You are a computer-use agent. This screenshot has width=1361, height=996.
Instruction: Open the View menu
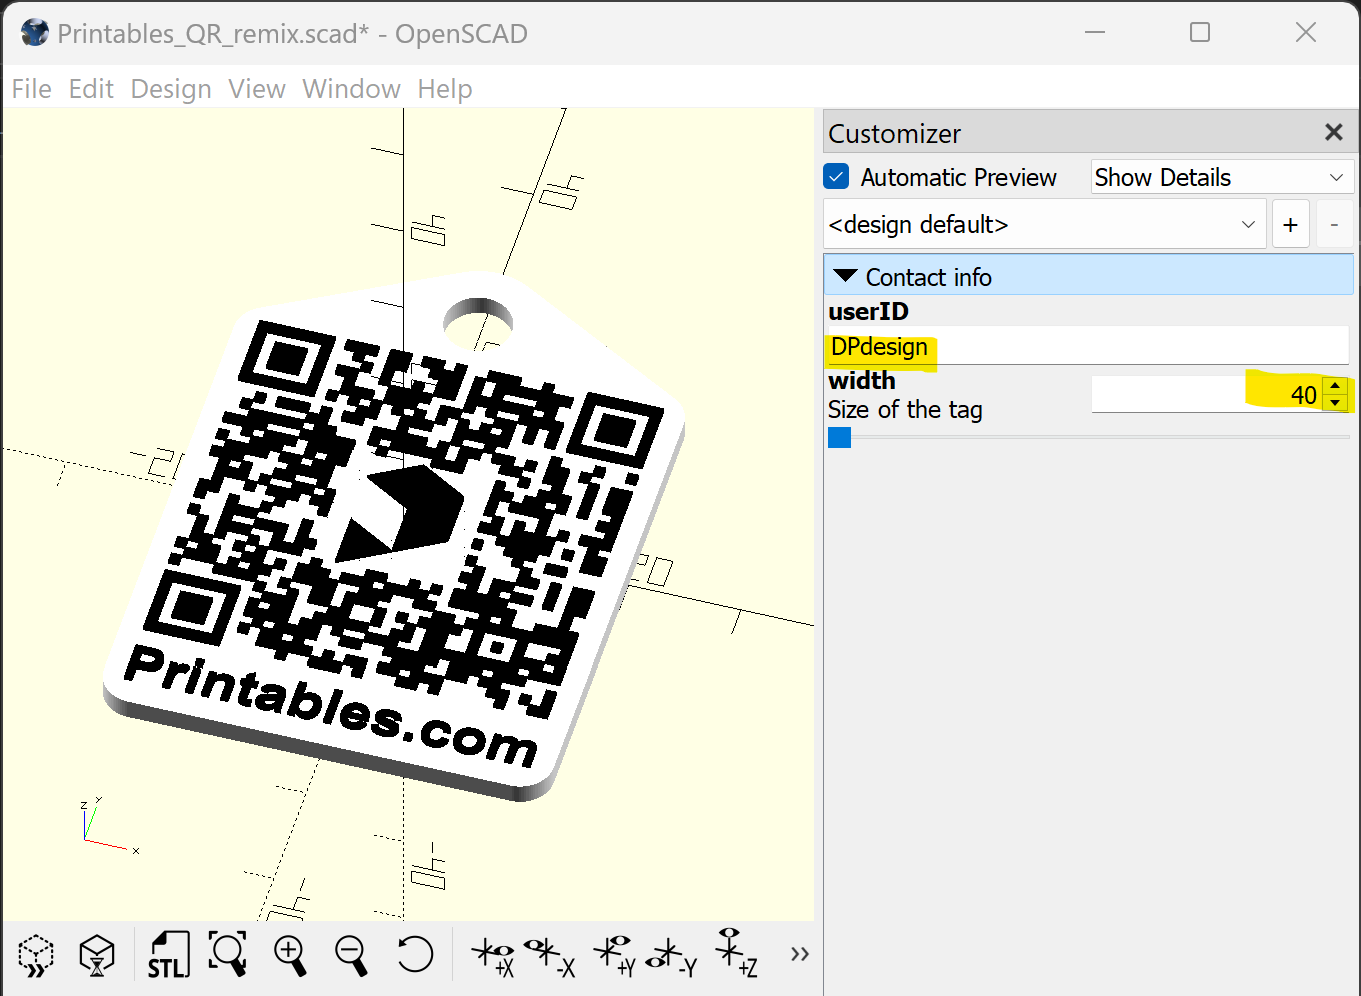tap(256, 88)
